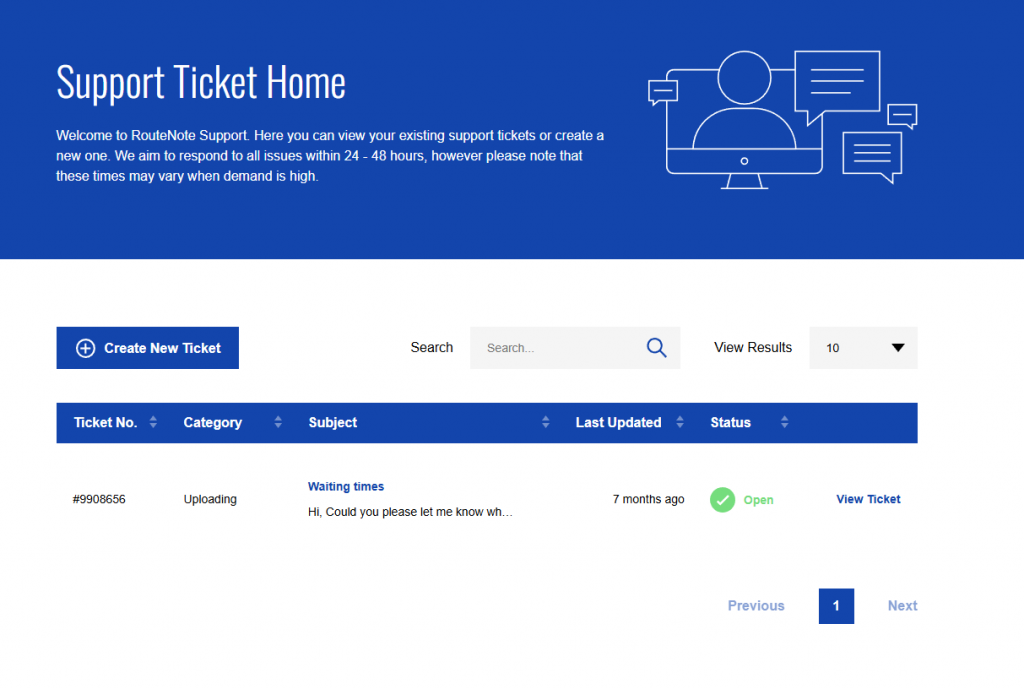The height and width of the screenshot is (689, 1024).
Task: Click the Status column sort arrows
Action: (x=784, y=423)
